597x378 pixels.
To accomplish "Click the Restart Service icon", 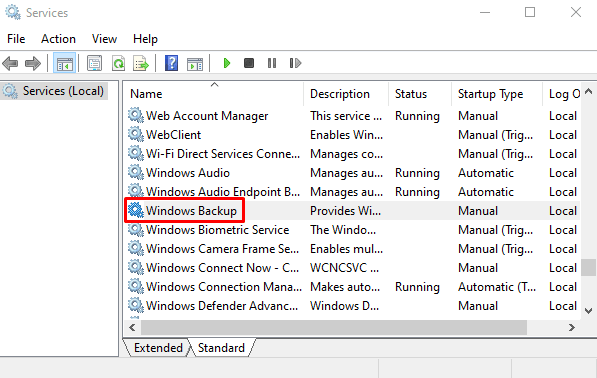I will click(295, 63).
